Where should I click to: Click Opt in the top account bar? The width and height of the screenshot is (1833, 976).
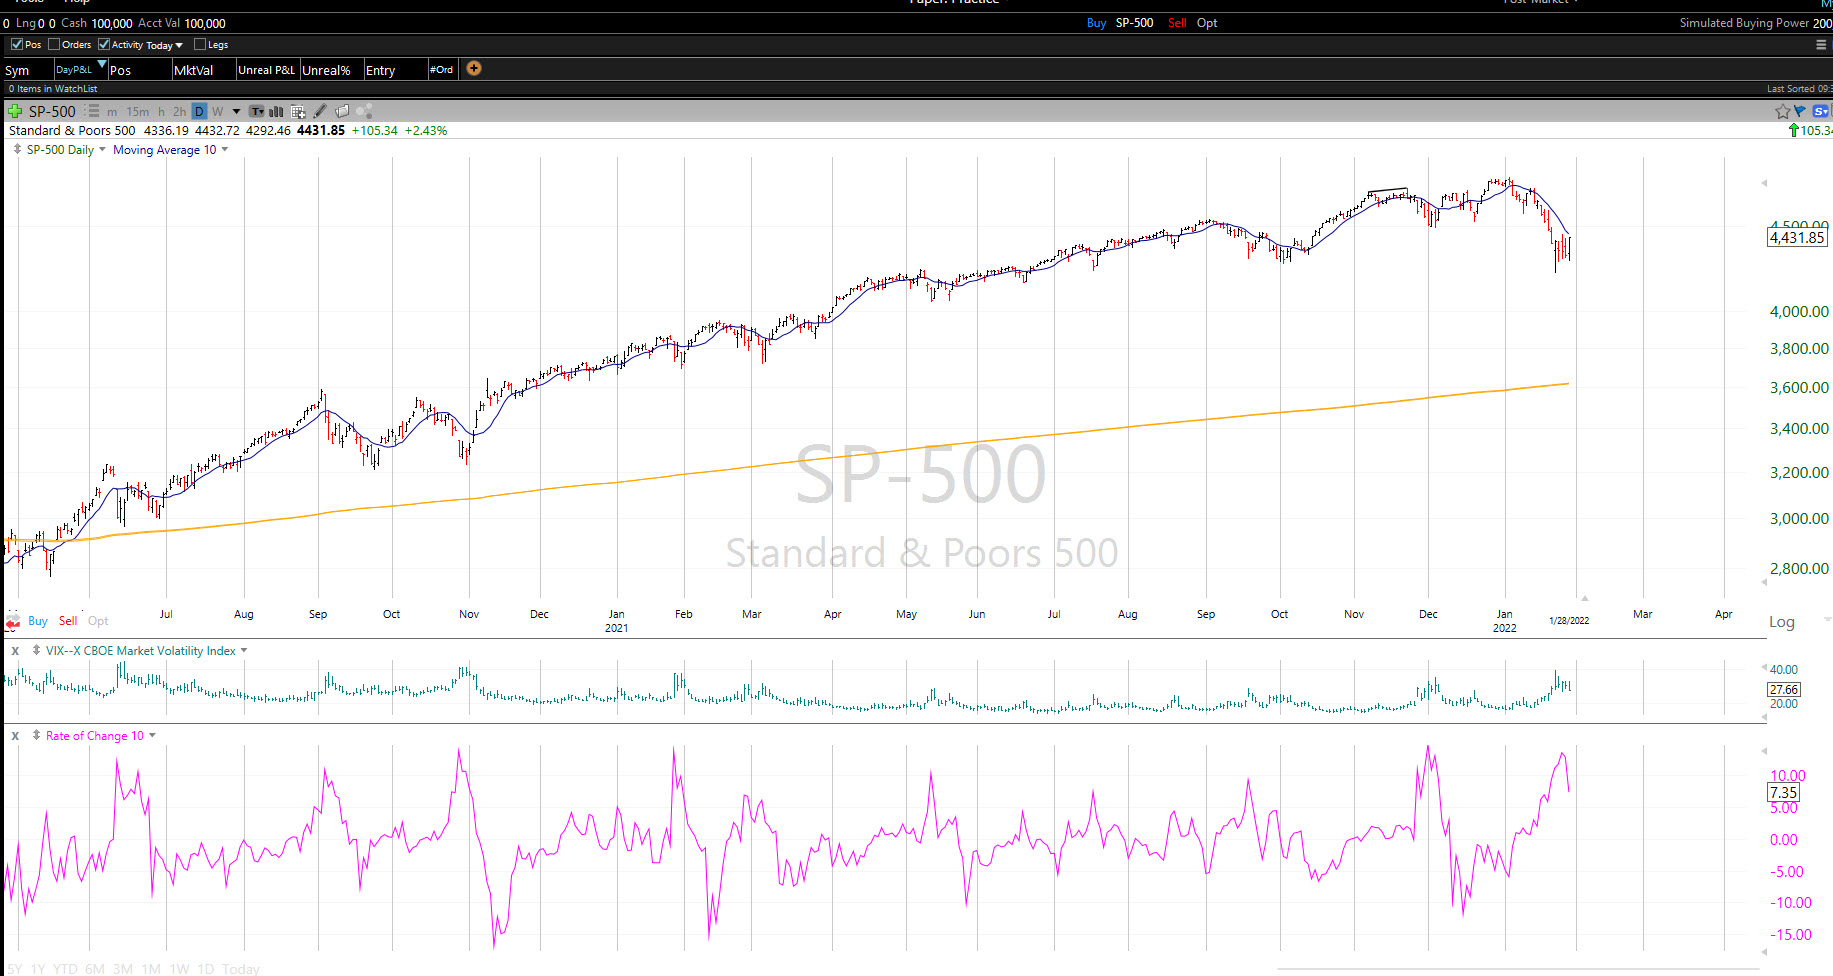click(1207, 23)
